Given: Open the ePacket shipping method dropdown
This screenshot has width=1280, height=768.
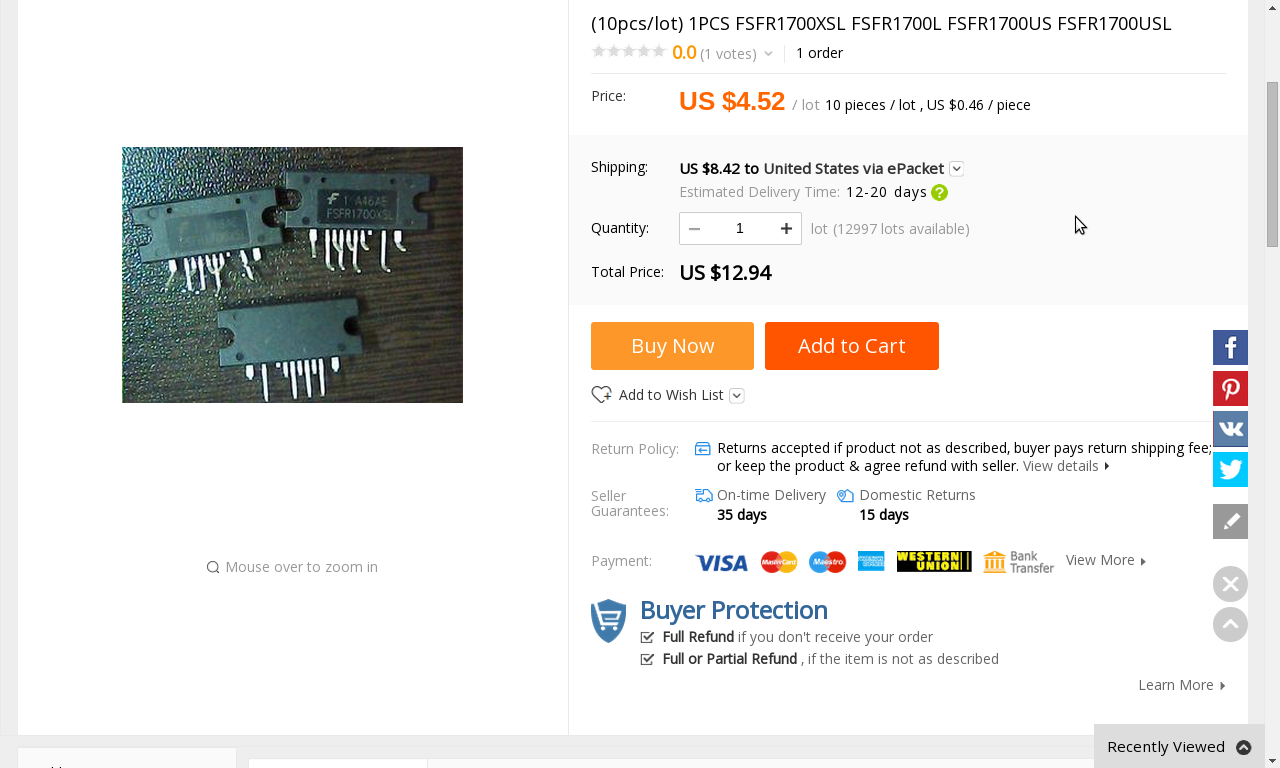Looking at the screenshot, I should pyautogui.click(x=957, y=169).
